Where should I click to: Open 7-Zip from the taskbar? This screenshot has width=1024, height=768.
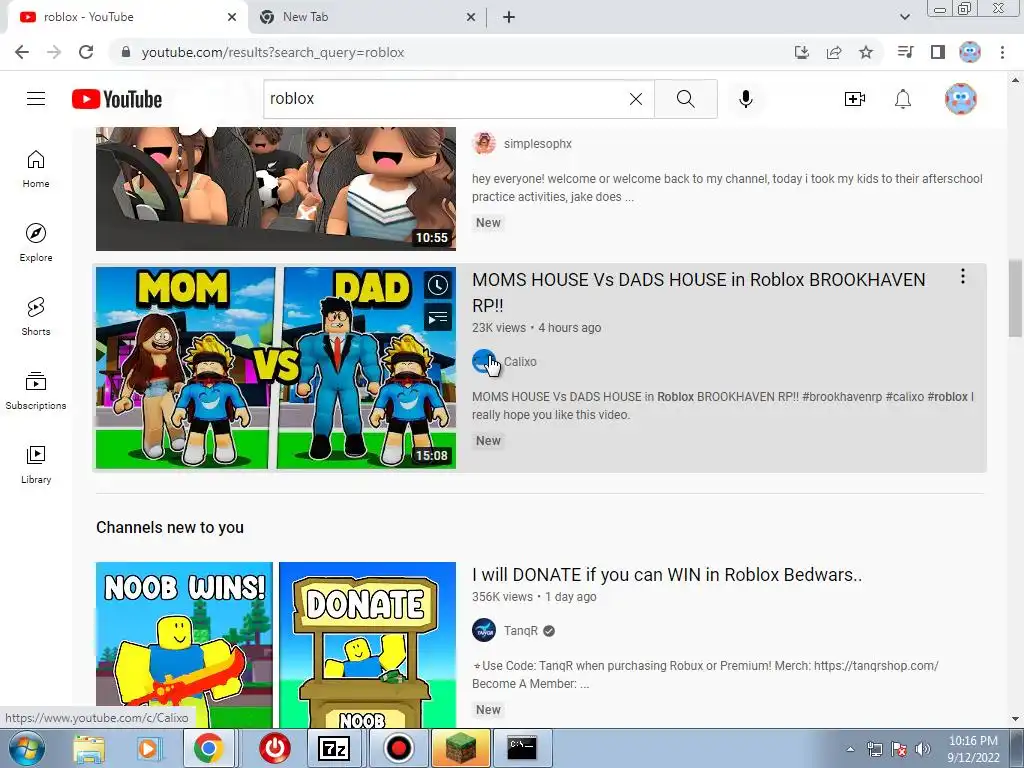(334, 748)
